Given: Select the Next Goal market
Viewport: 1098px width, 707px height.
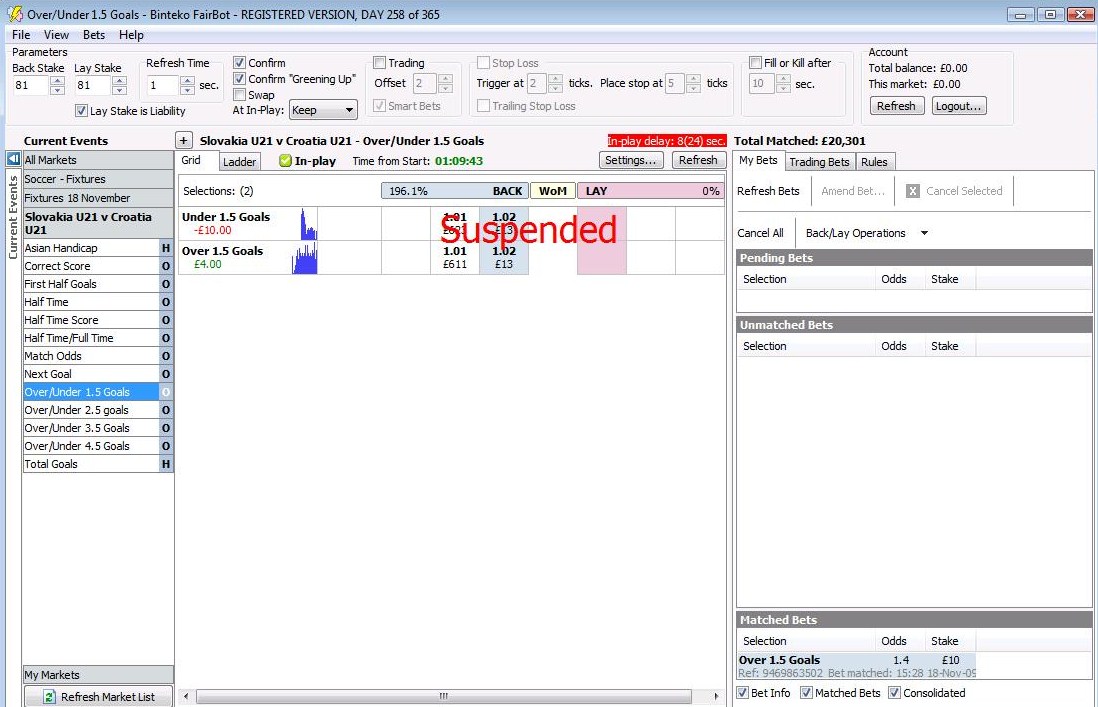Looking at the screenshot, I should click(x=92, y=374).
